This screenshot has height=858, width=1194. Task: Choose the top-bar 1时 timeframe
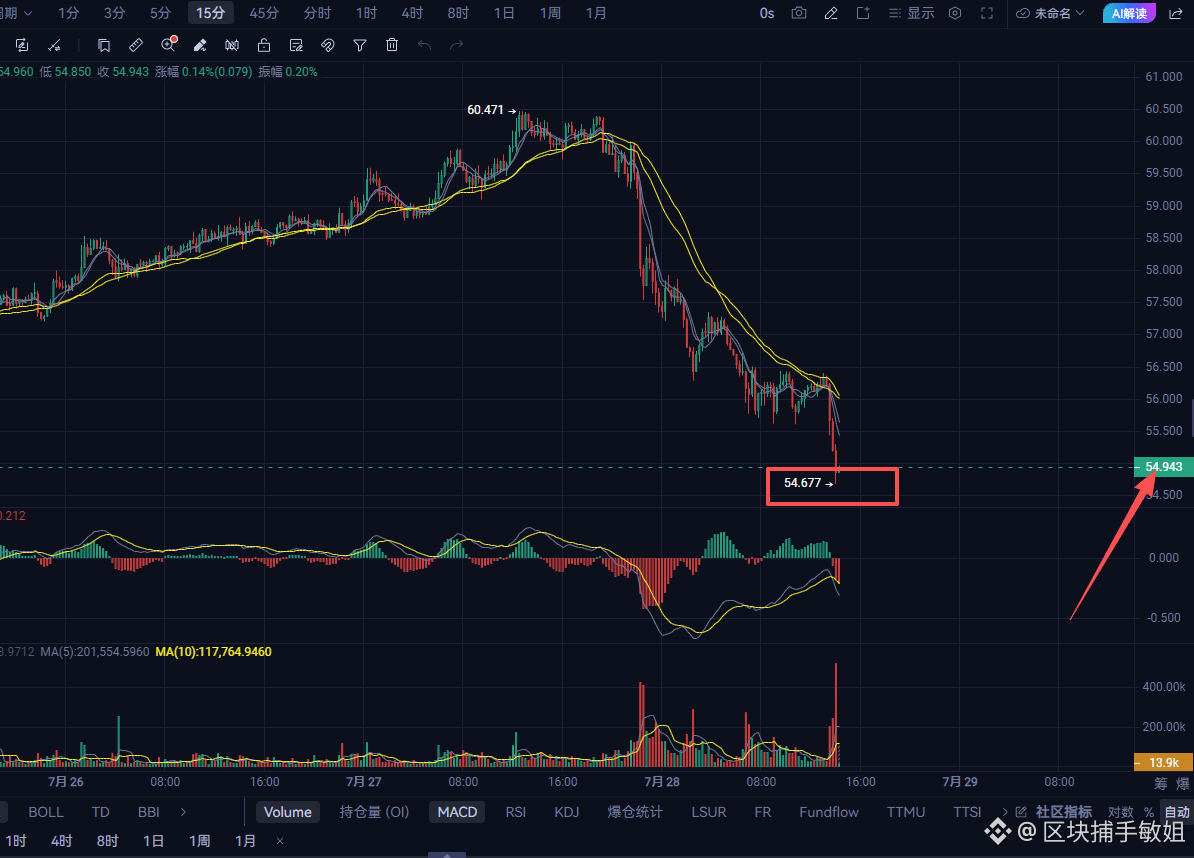(366, 13)
